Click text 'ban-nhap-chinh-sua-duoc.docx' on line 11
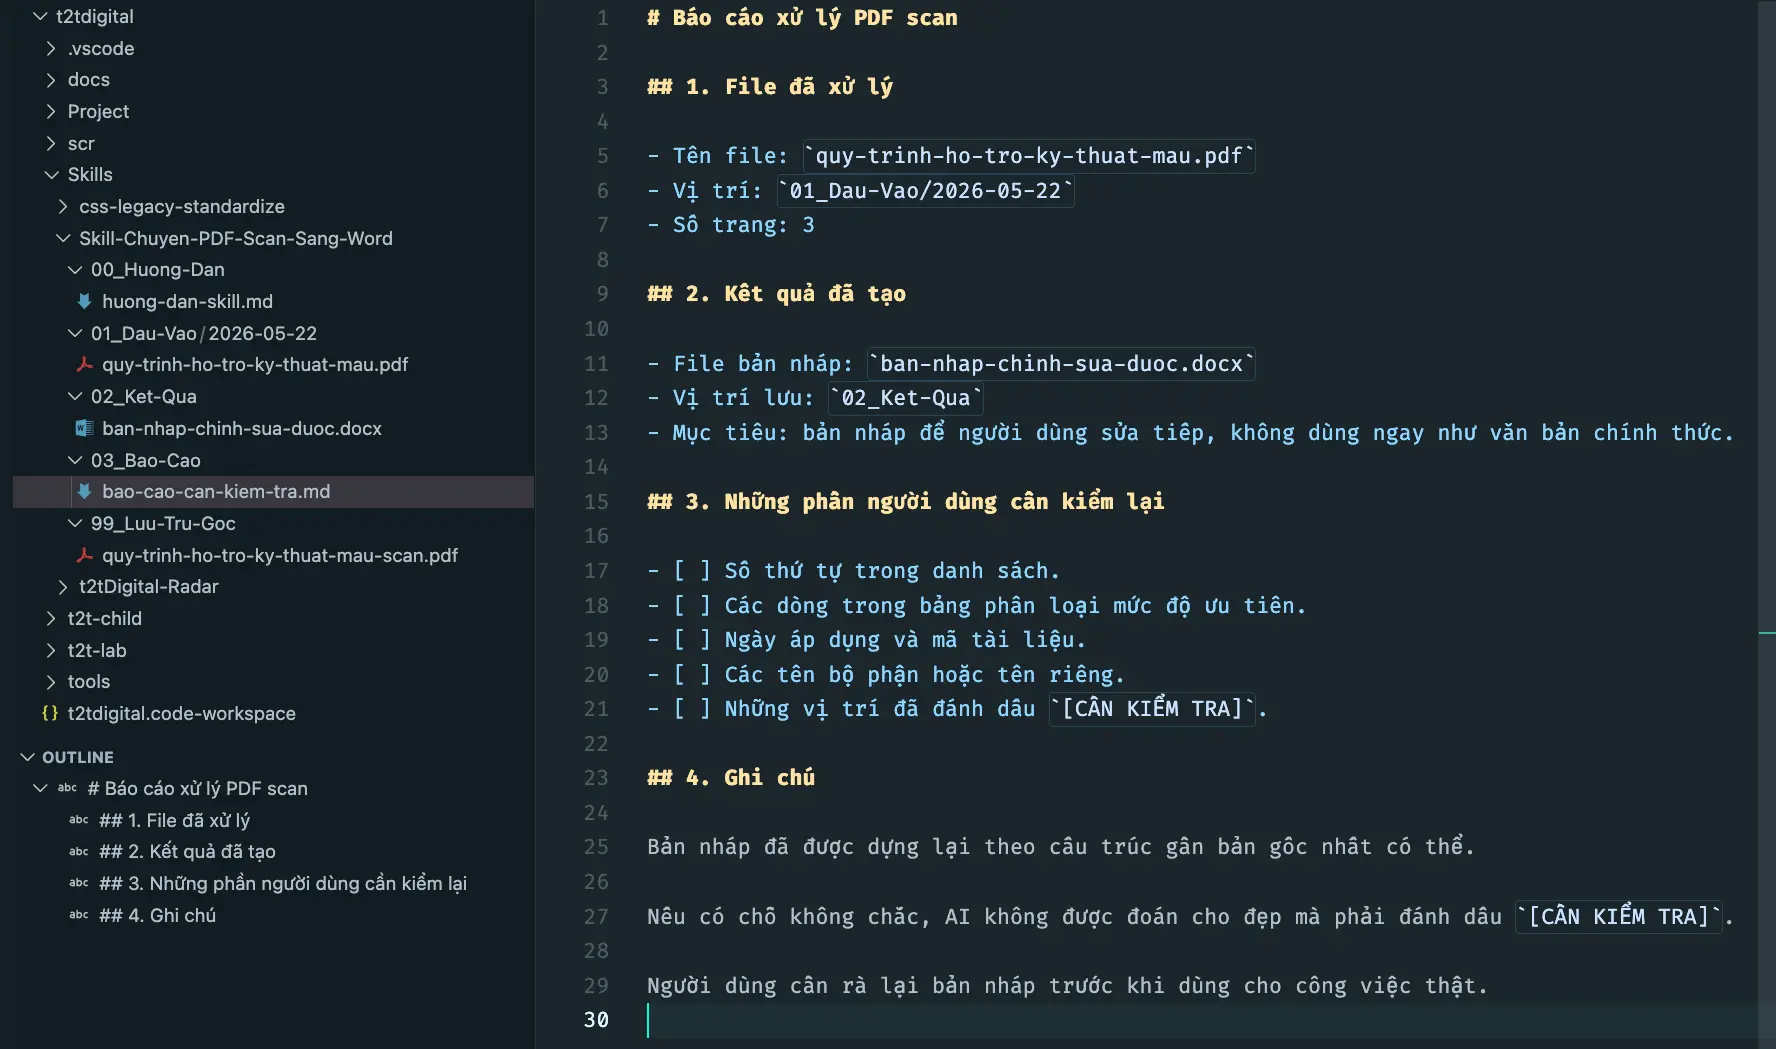Image resolution: width=1776 pixels, height=1049 pixels. (1061, 364)
